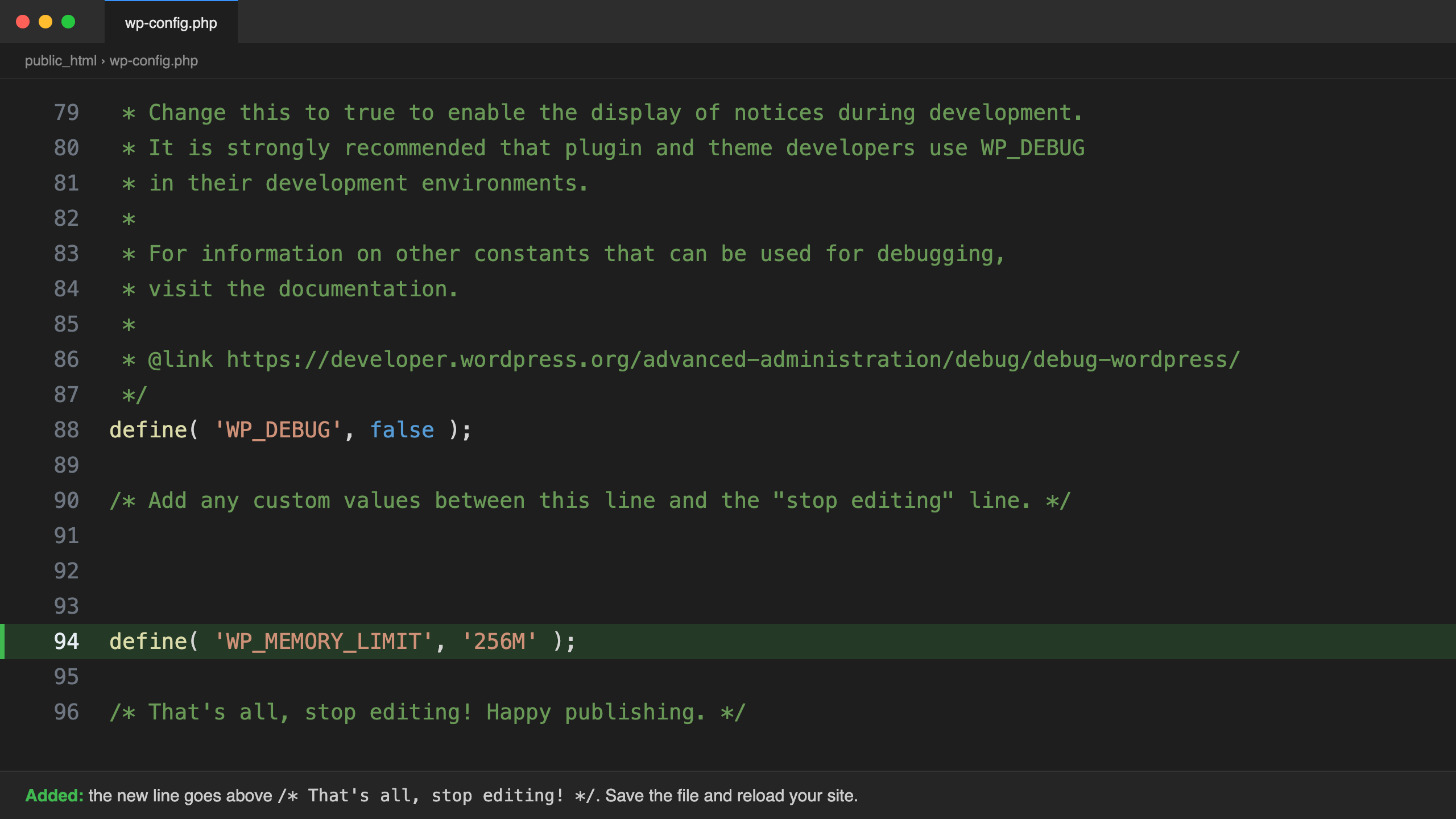Click the define keyword on line 88
The height and width of the screenshot is (819, 1456).
click(x=148, y=430)
